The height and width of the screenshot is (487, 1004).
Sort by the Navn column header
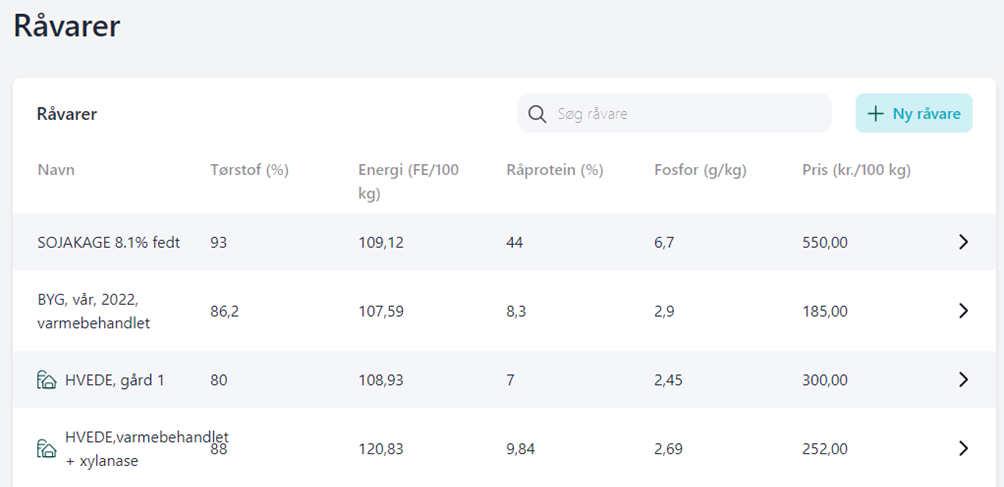tap(56, 170)
